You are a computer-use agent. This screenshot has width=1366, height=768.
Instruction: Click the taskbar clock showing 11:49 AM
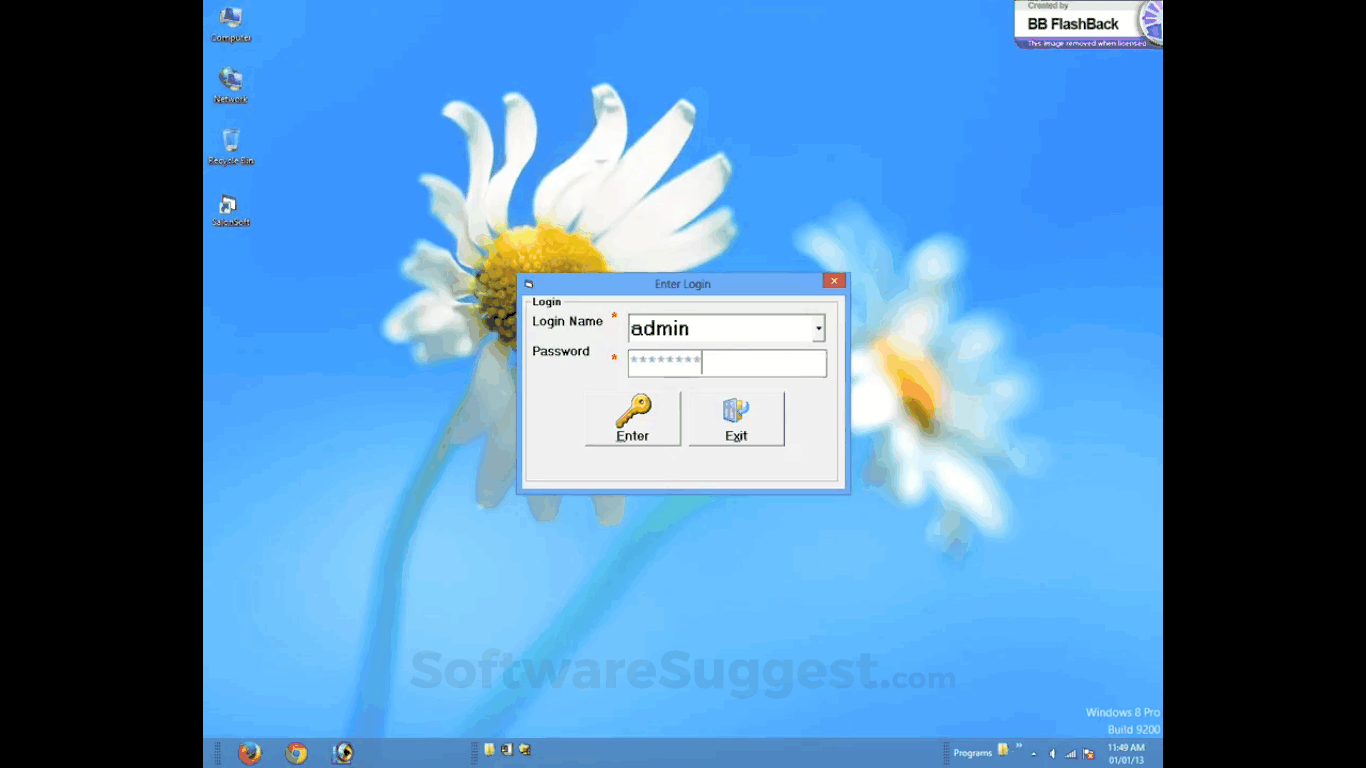coord(1126,753)
